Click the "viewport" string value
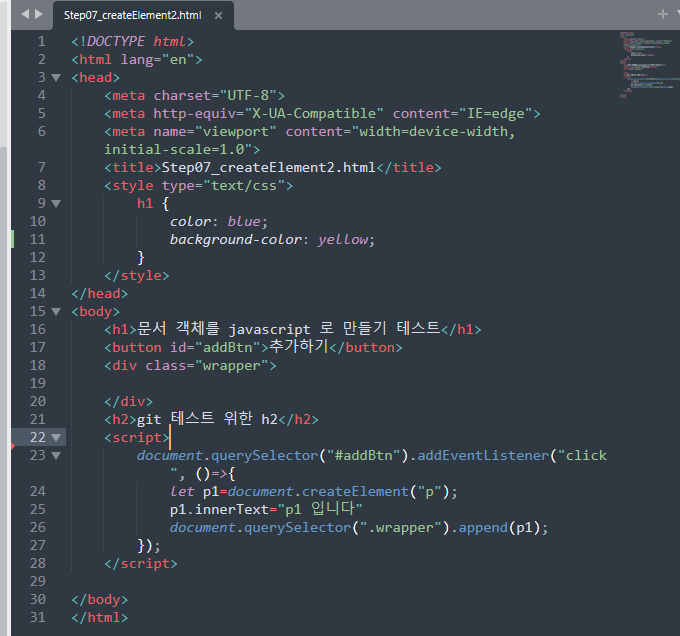Viewport: 680px width, 636px height. point(236,131)
